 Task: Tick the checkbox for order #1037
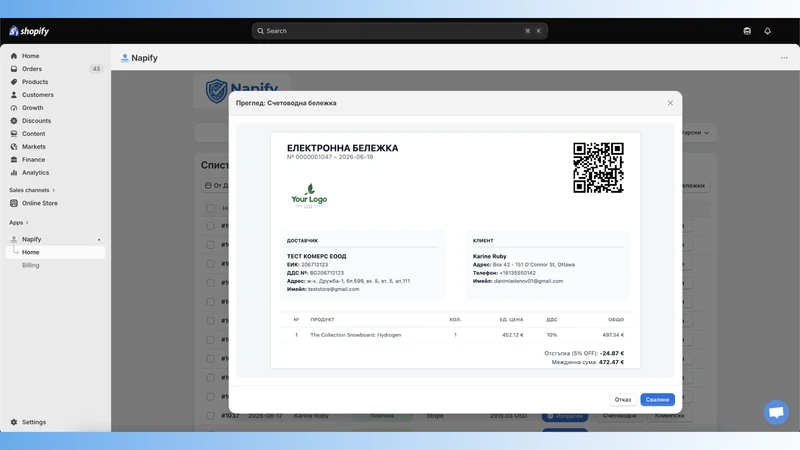pos(210,416)
